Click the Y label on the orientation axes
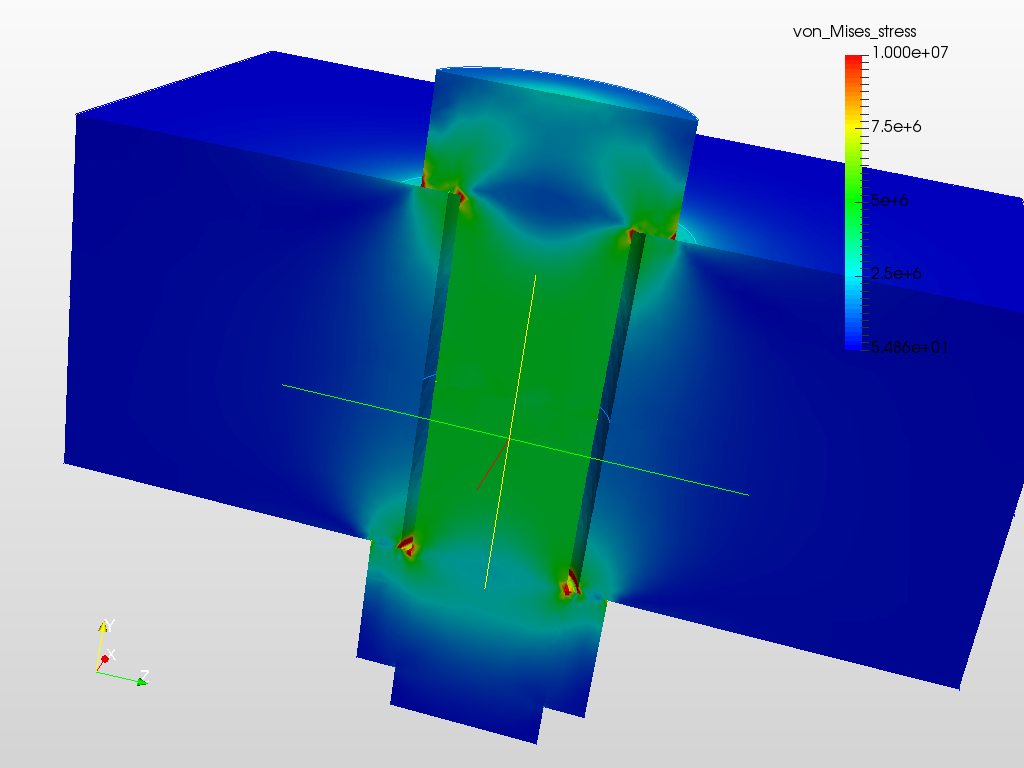 (109, 626)
